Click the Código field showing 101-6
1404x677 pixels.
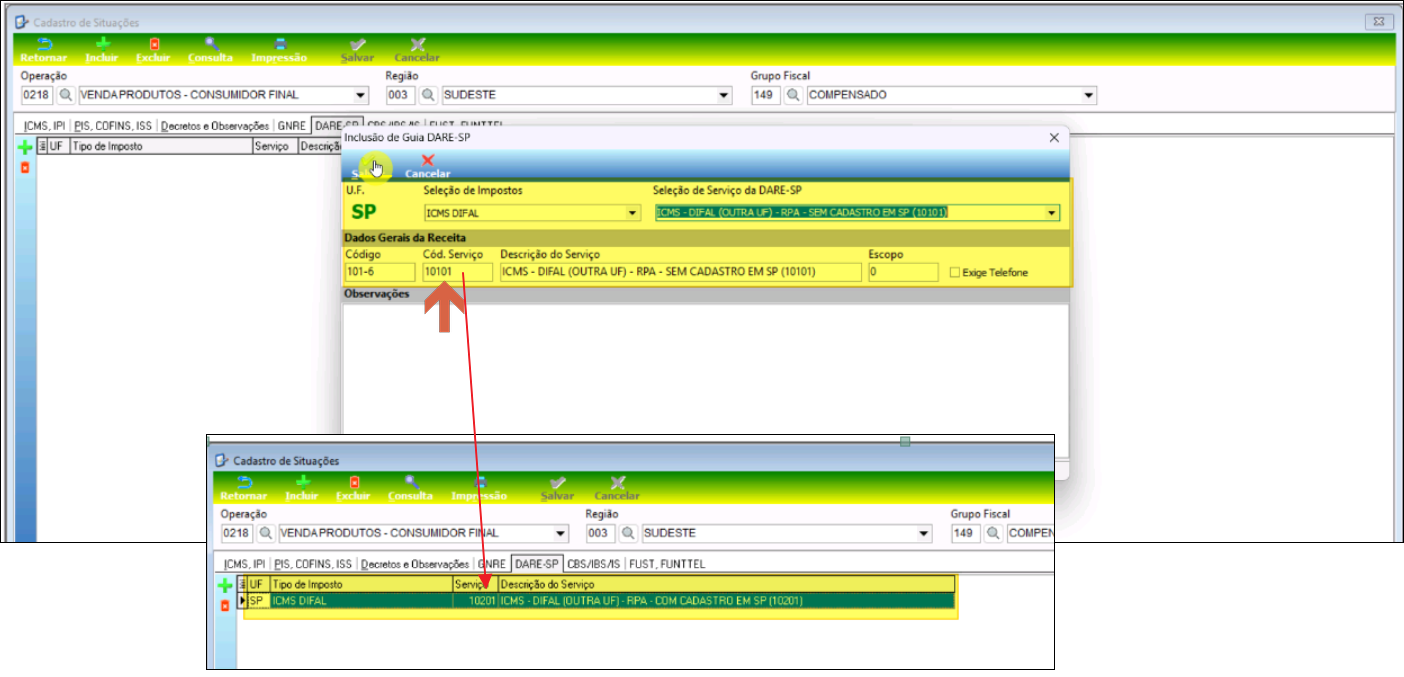pyautogui.click(x=380, y=272)
